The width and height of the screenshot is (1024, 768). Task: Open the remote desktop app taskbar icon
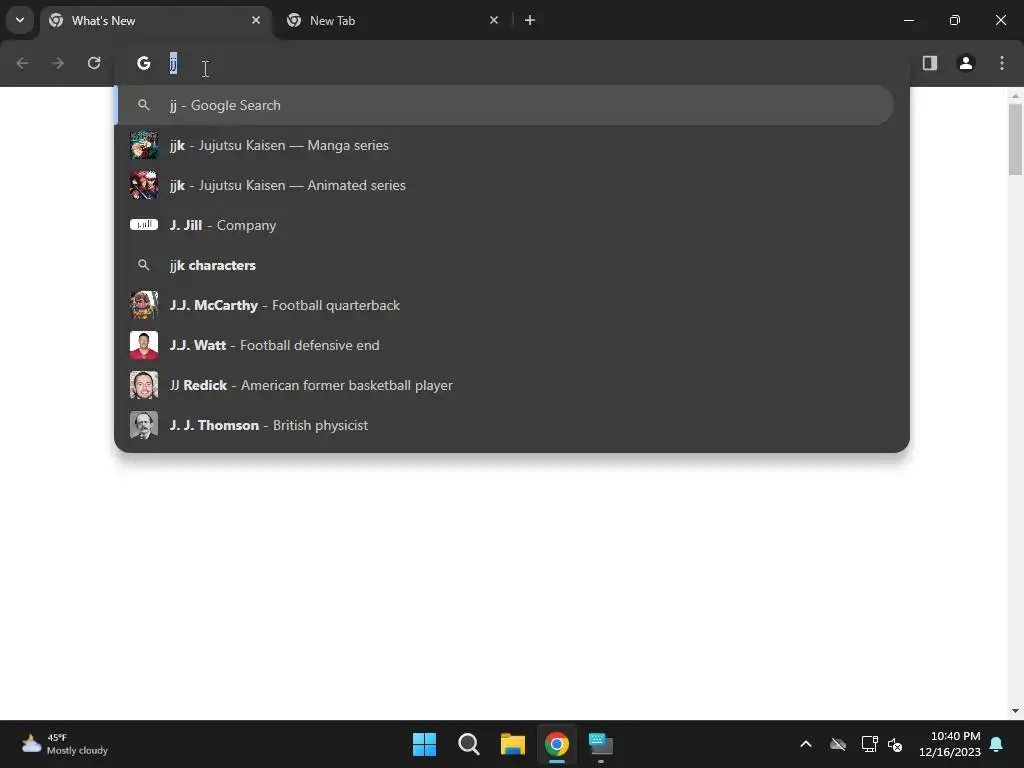[x=601, y=744]
